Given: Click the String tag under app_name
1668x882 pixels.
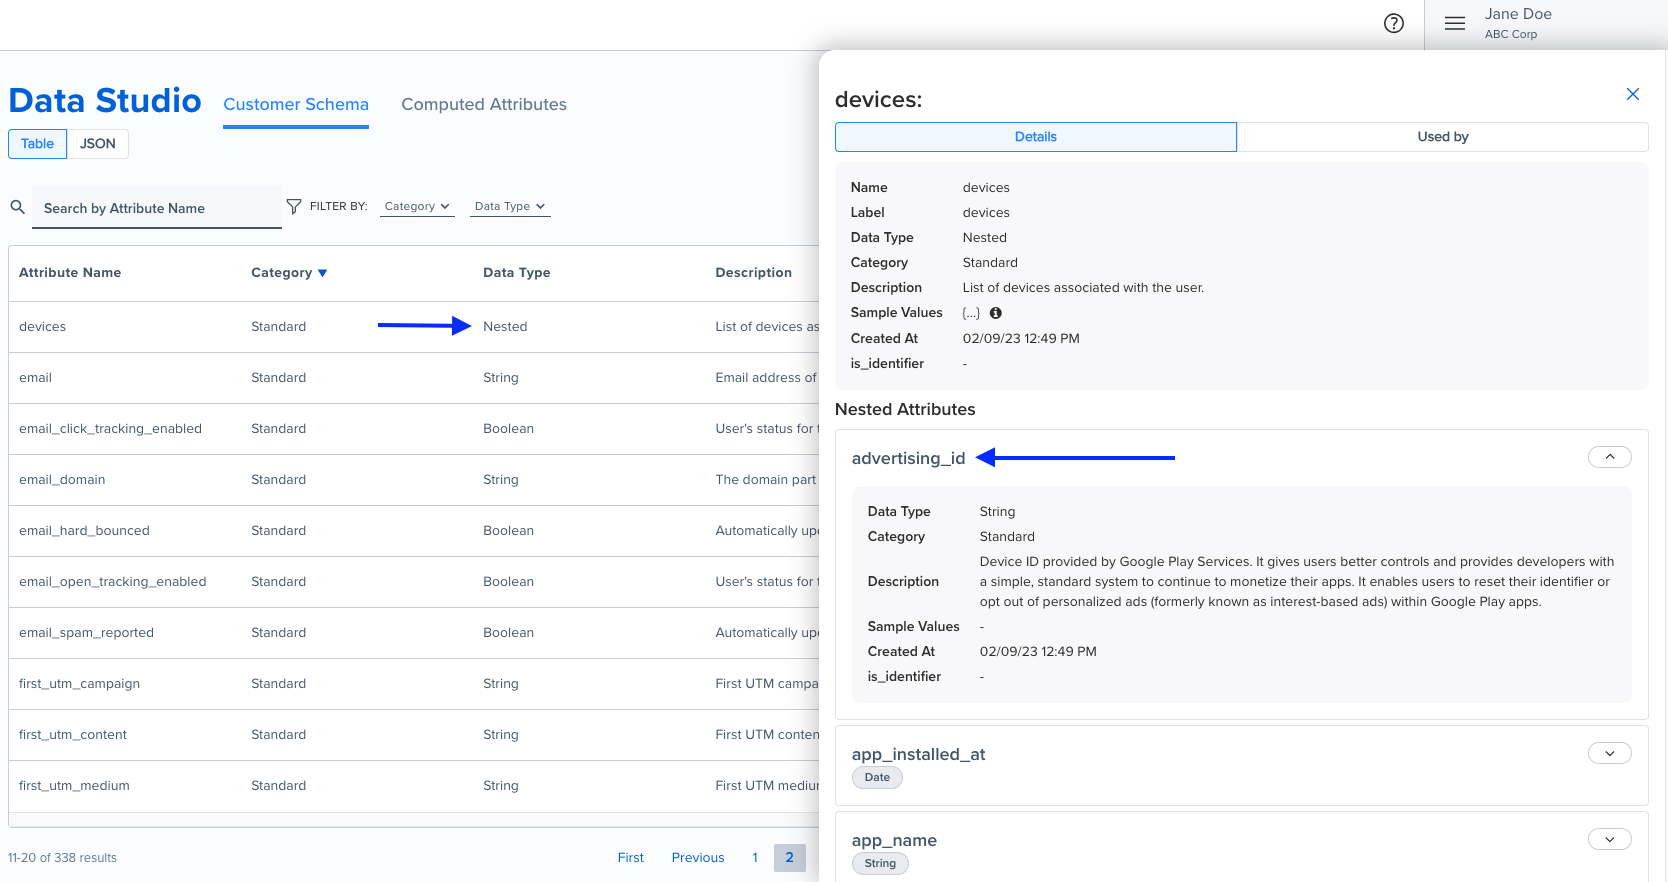Looking at the screenshot, I should pyautogui.click(x=880, y=863).
